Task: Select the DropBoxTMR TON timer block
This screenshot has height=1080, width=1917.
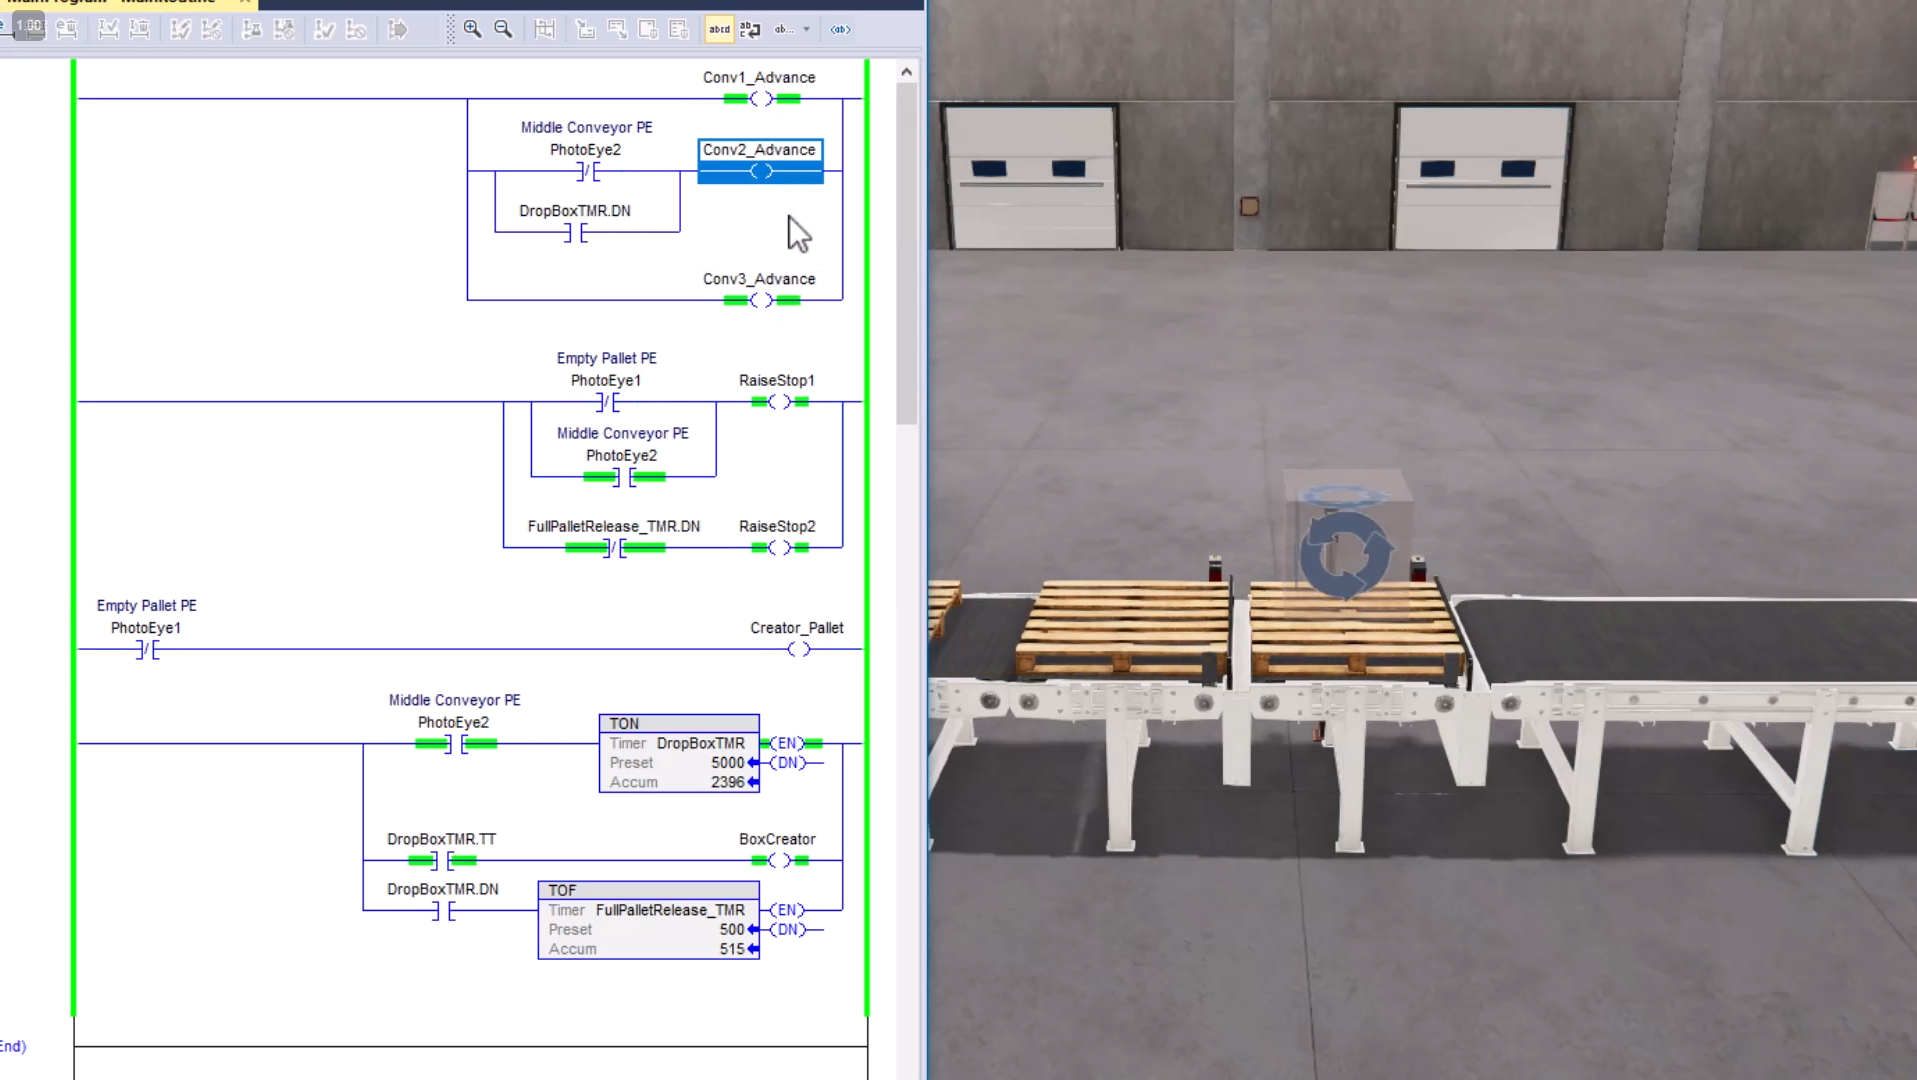Action: pos(678,752)
